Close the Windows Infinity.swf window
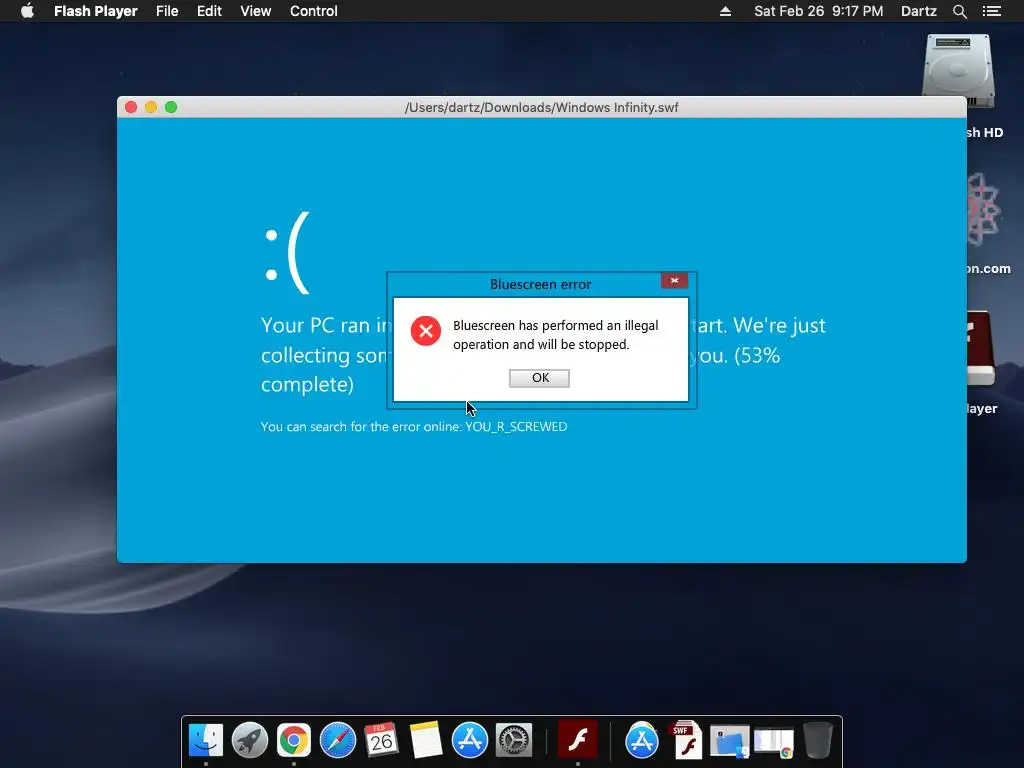 131,107
